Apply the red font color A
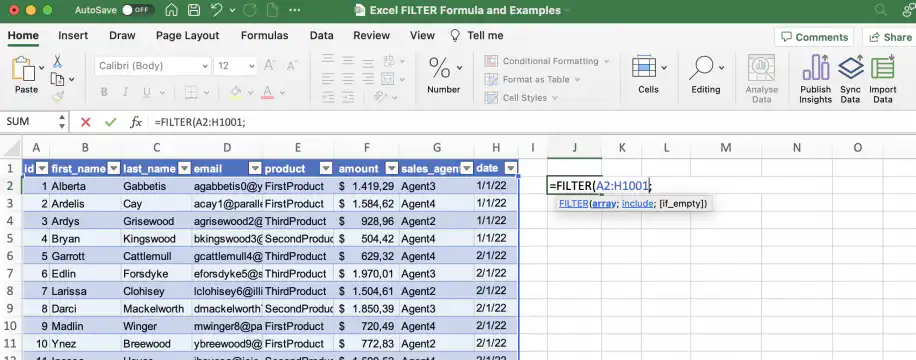The image size is (916, 360). point(268,92)
